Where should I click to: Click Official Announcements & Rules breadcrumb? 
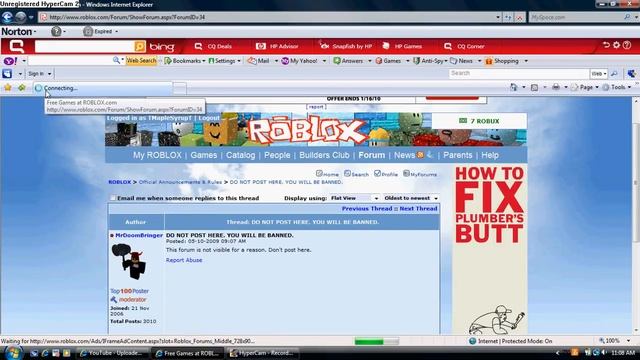[180, 182]
